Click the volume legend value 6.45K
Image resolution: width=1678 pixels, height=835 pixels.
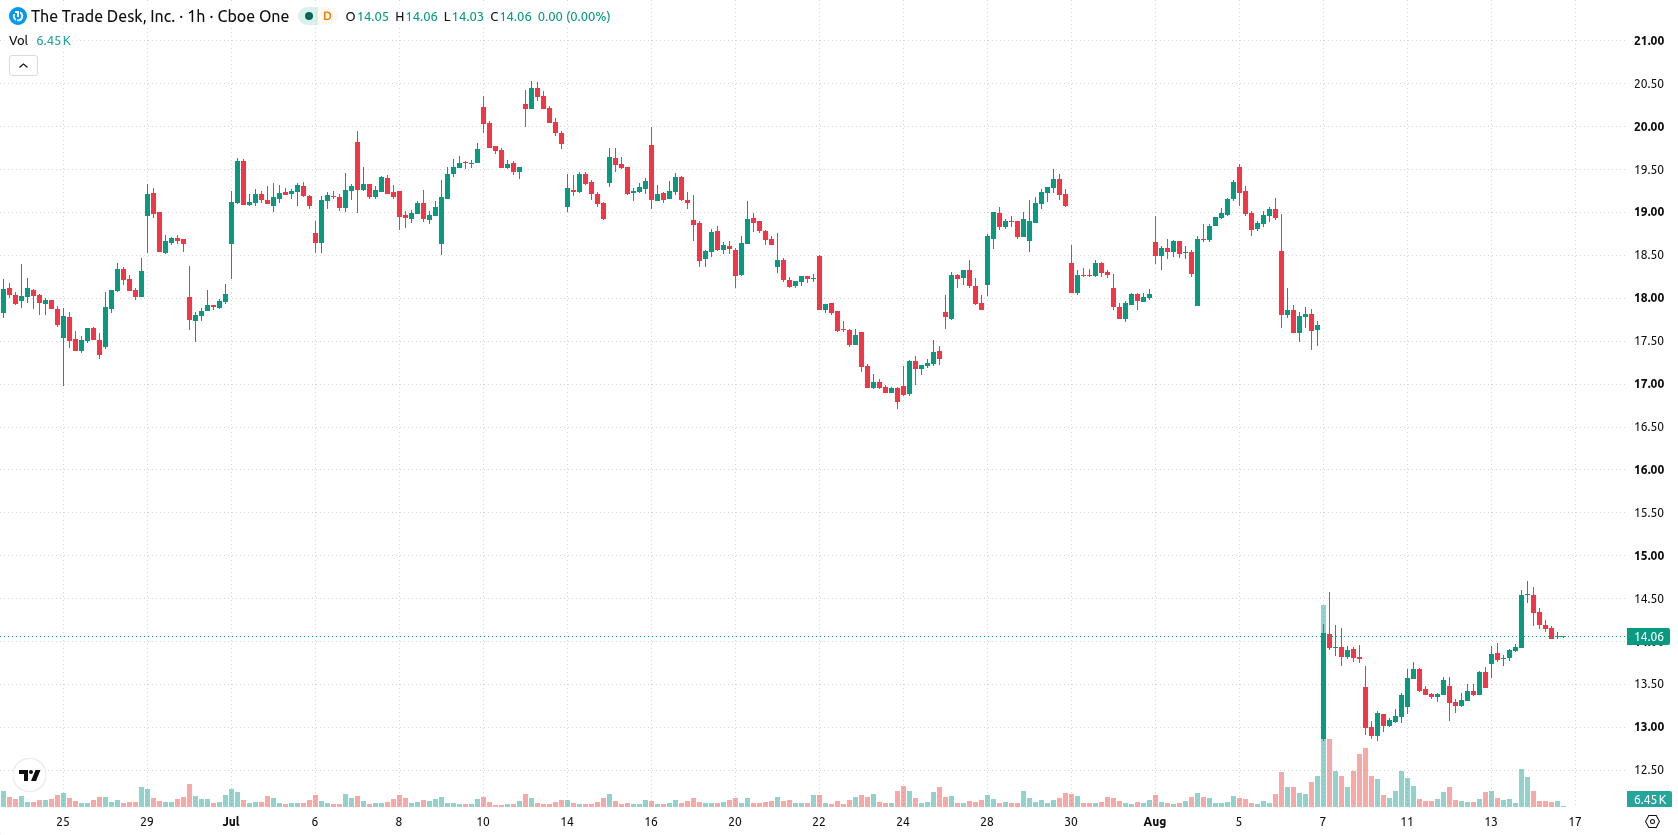(53, 41)
